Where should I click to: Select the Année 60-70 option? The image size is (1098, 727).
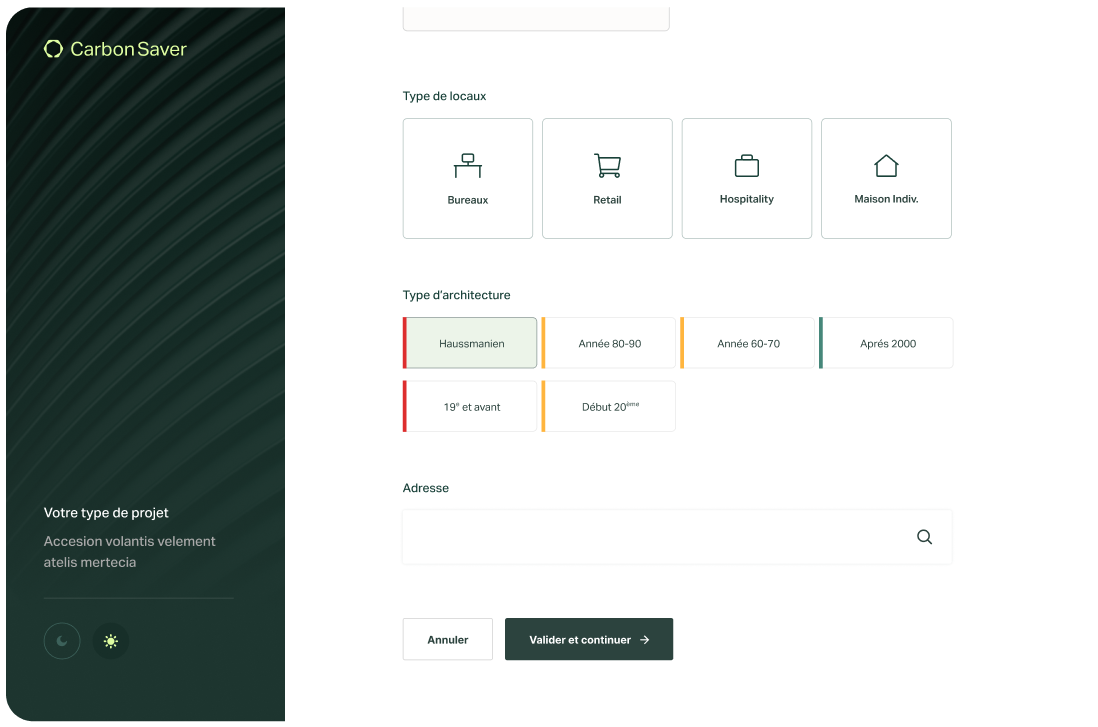748,343
